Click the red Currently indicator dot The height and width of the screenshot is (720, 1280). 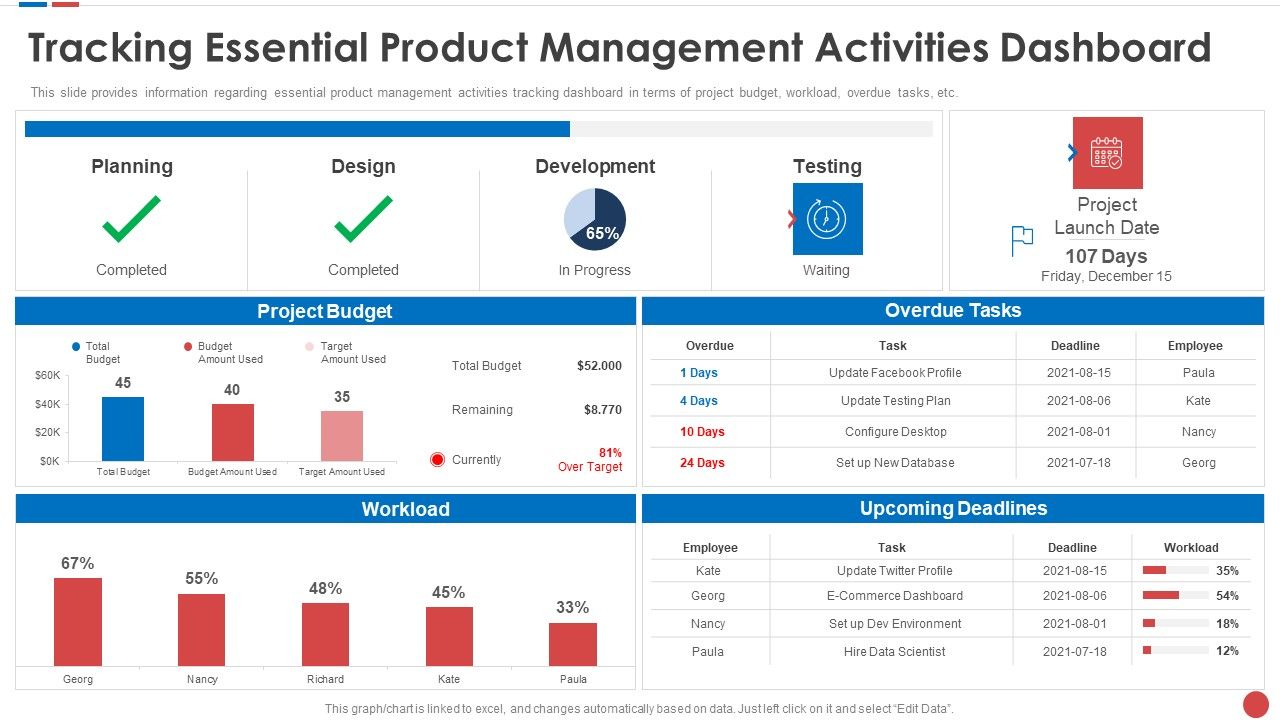click(436, 459)
